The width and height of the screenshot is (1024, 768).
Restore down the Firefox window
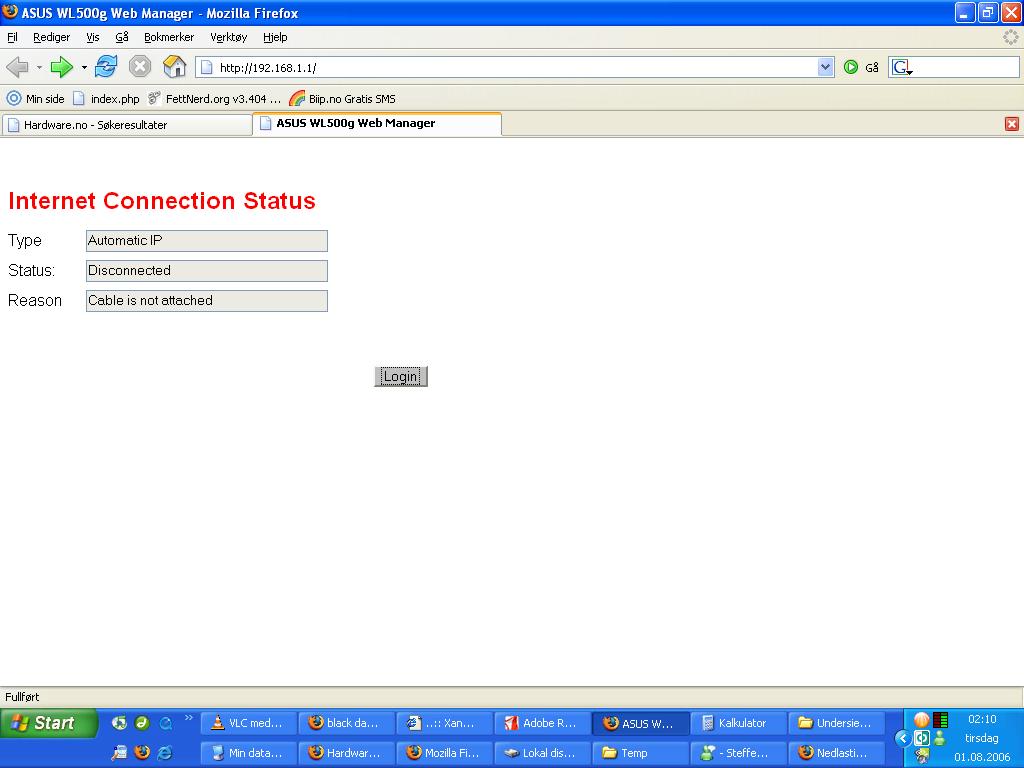987,12
